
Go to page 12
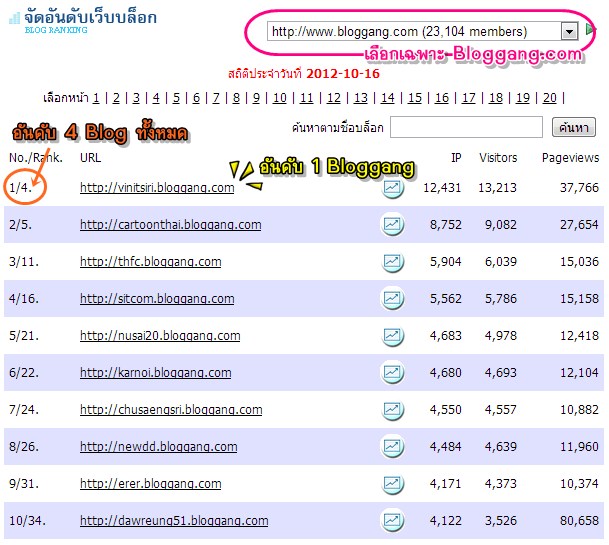pyautogui.click(x=334, y=98)
